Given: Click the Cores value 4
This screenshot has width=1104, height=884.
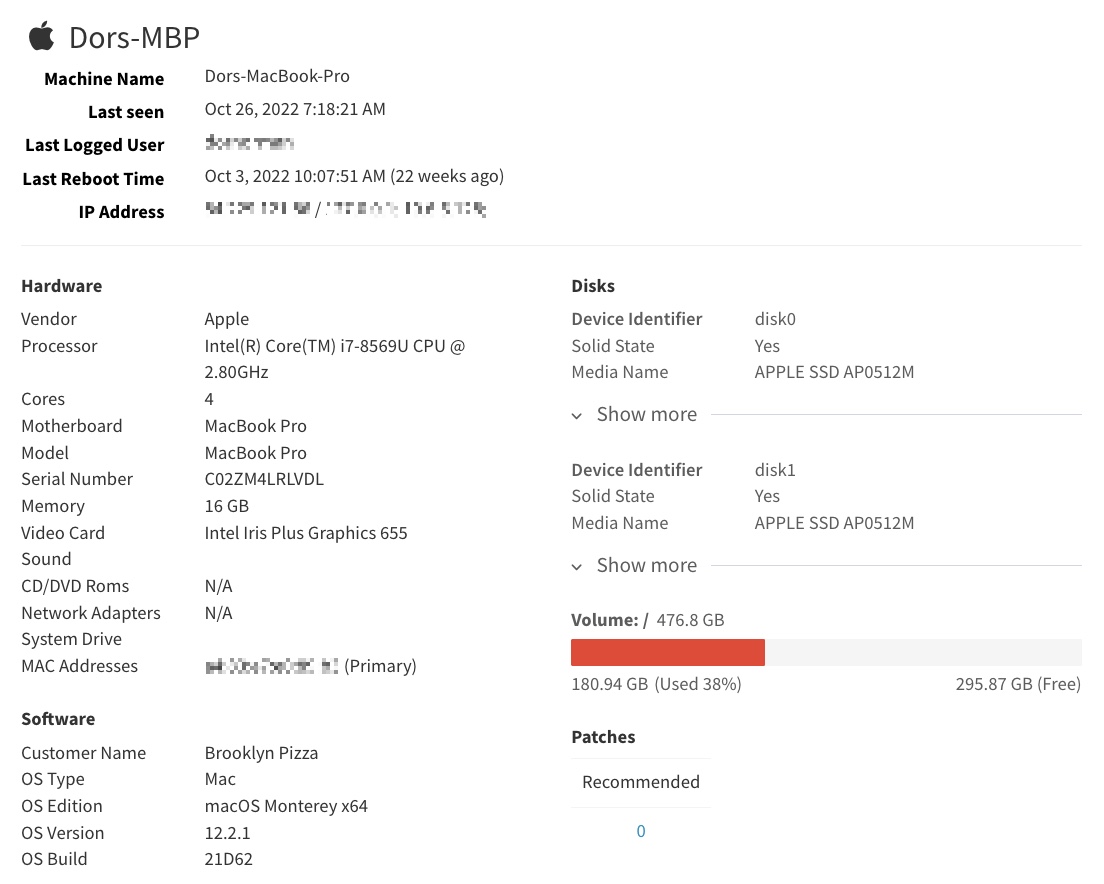Looking at the screenshot, I should 209,399.
